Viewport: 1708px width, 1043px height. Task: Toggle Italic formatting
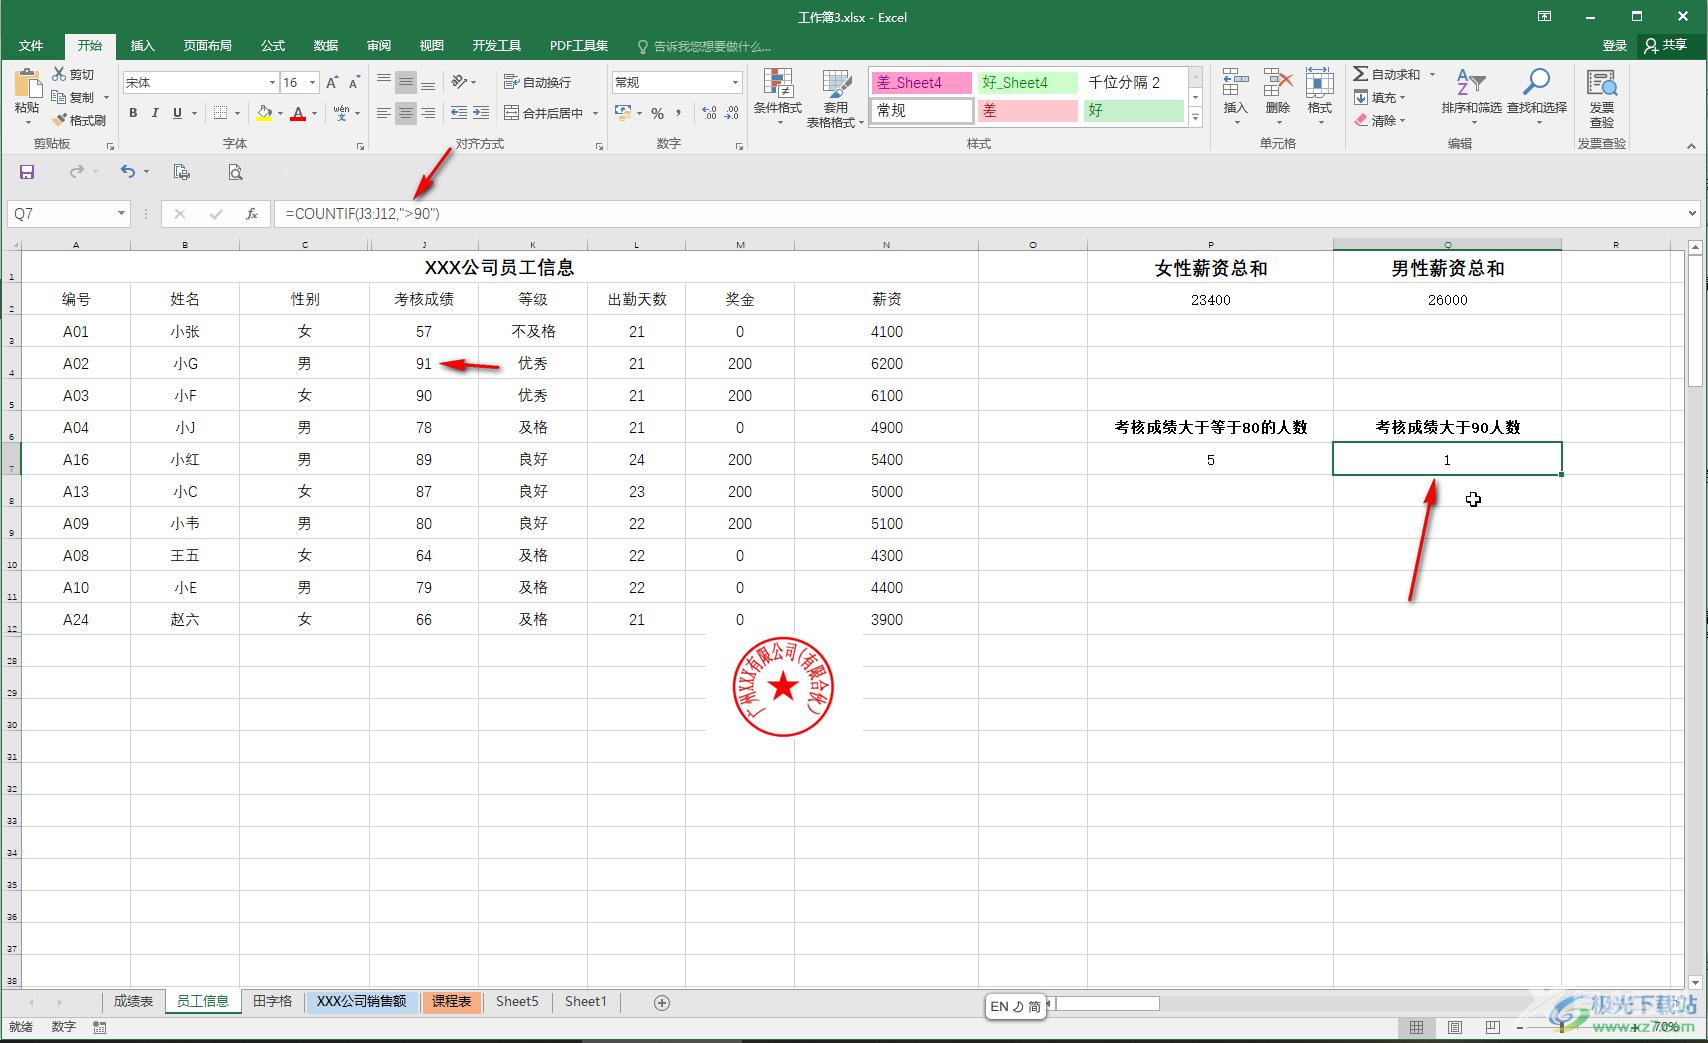point(155,113)
